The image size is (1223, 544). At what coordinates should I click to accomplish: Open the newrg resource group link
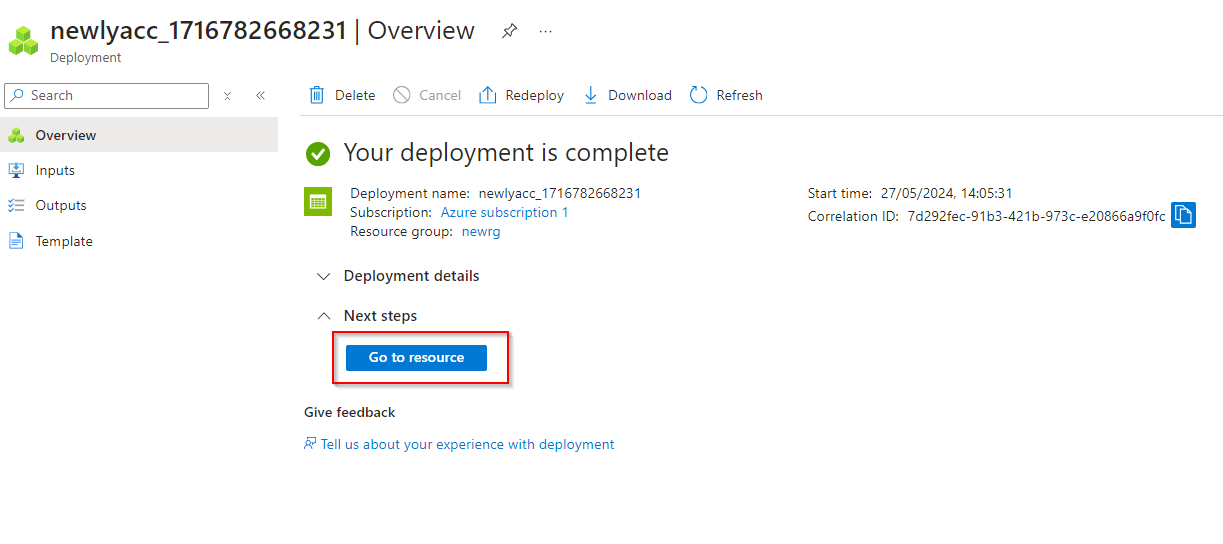pos(481,231)
